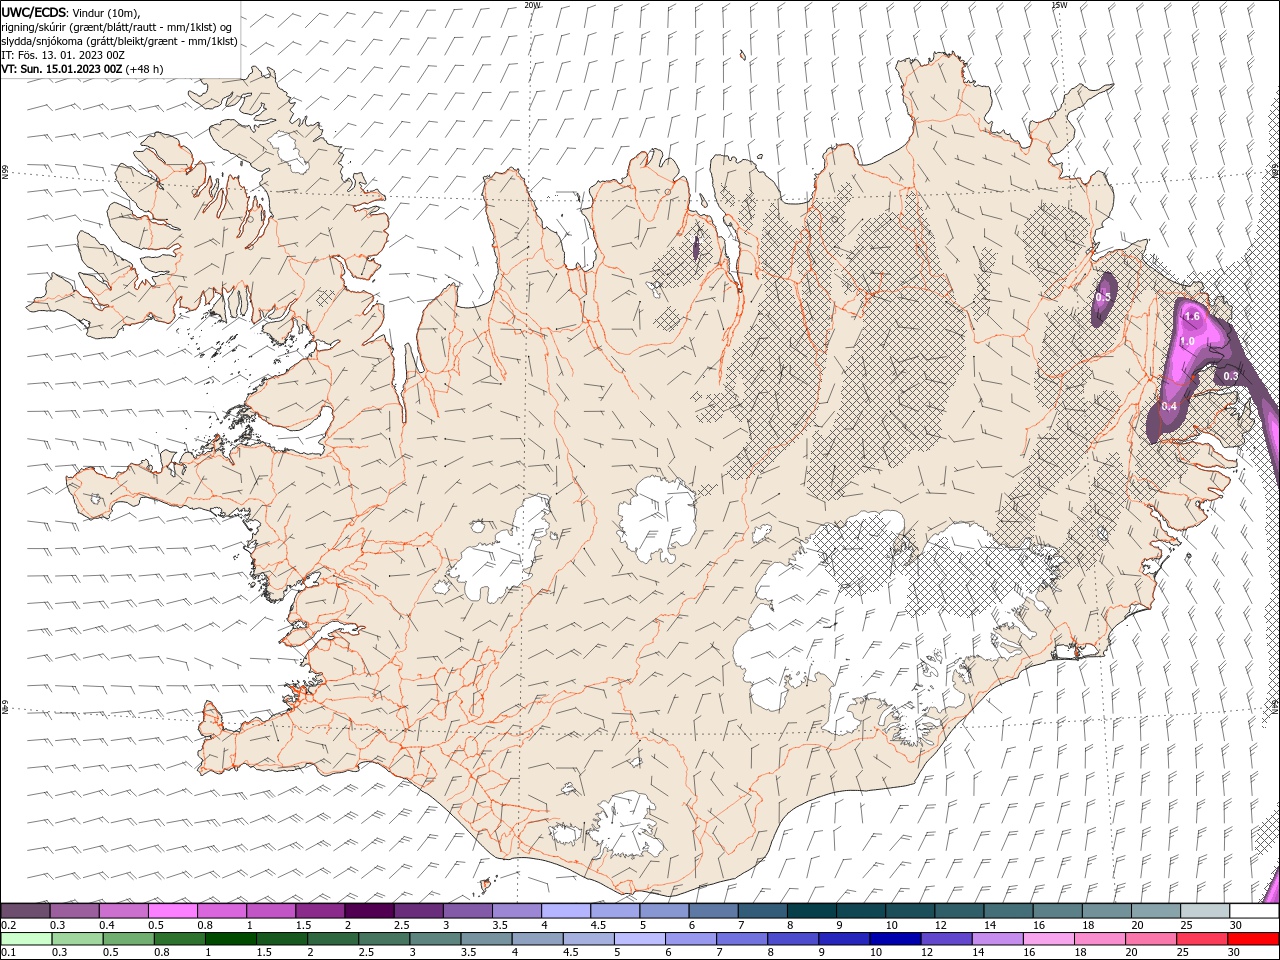Pick the snow legend swatch from 3 to 3.5
The height and width of the screenshot is (960, 1280).
(x=467, y=910)
